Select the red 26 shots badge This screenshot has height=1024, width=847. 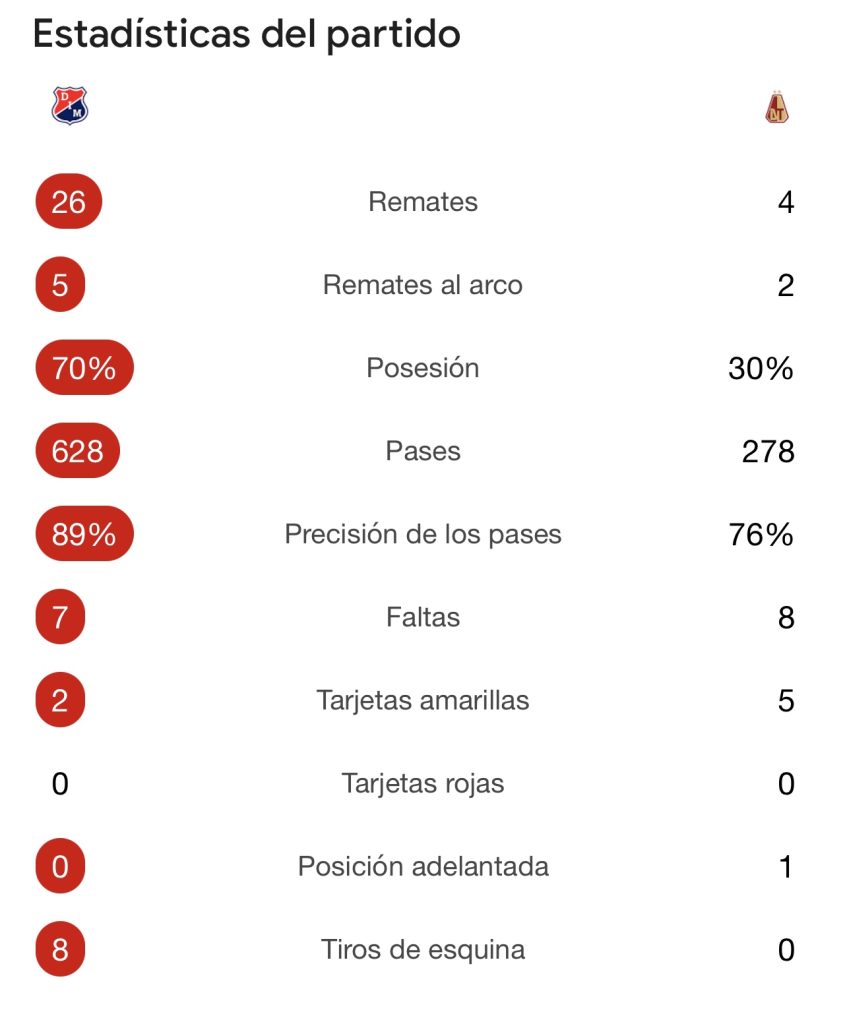coord(69,201)
